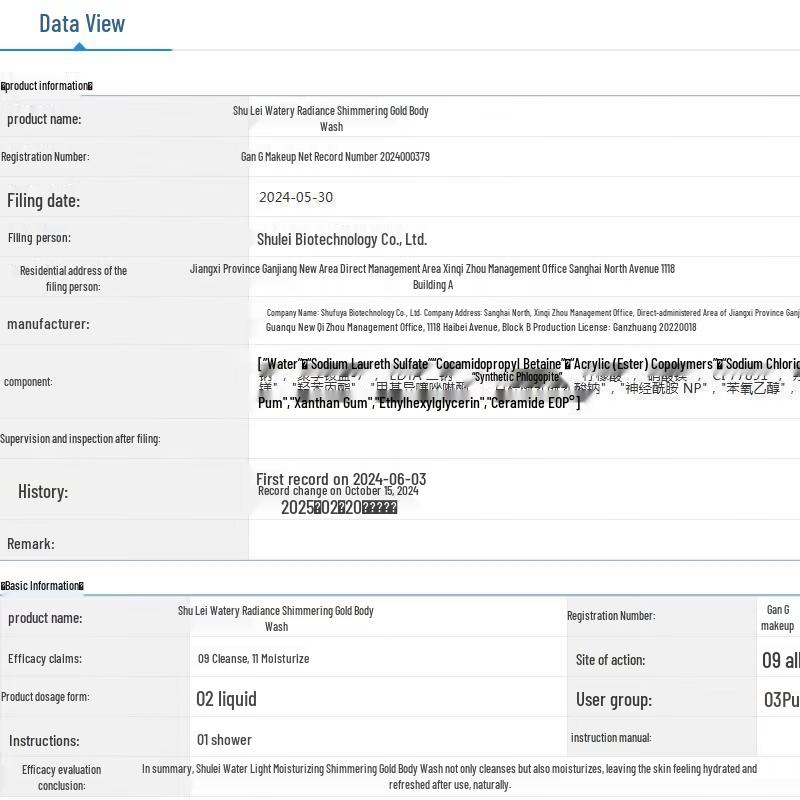The width and height of the screenshot is (800, 800).
Task: Click 'Registration Number:' label in Basic Information
Action: tap(611, 616)
